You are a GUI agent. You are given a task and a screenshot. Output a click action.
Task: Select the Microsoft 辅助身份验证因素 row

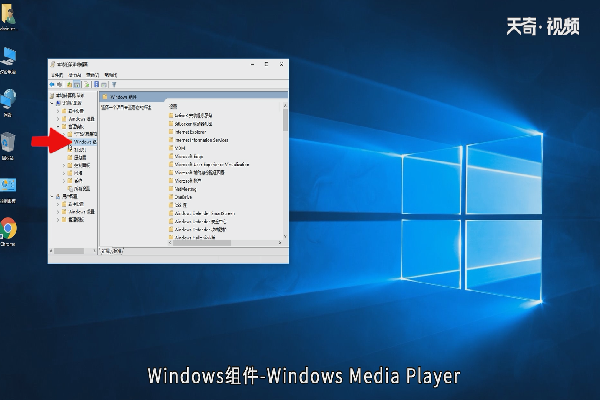tap(197, 173)
